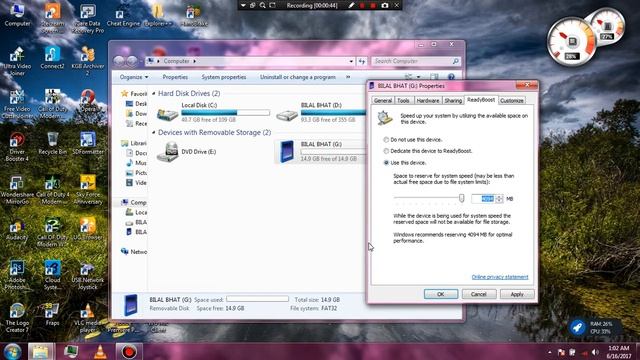Open the recording bar dropdown arrow

tap(243, 5)
